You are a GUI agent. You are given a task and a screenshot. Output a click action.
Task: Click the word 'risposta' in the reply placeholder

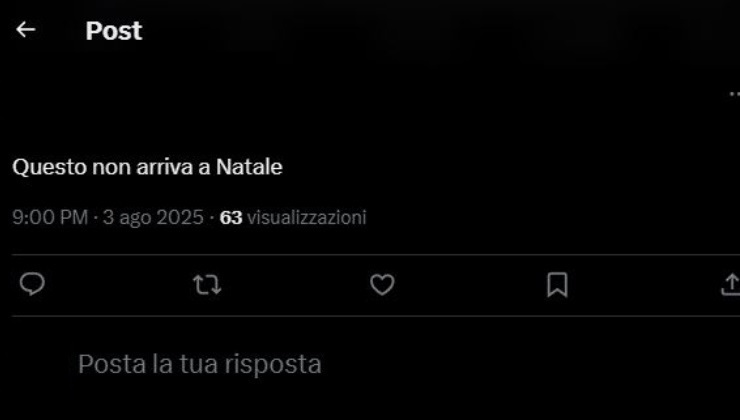[273, 364]
